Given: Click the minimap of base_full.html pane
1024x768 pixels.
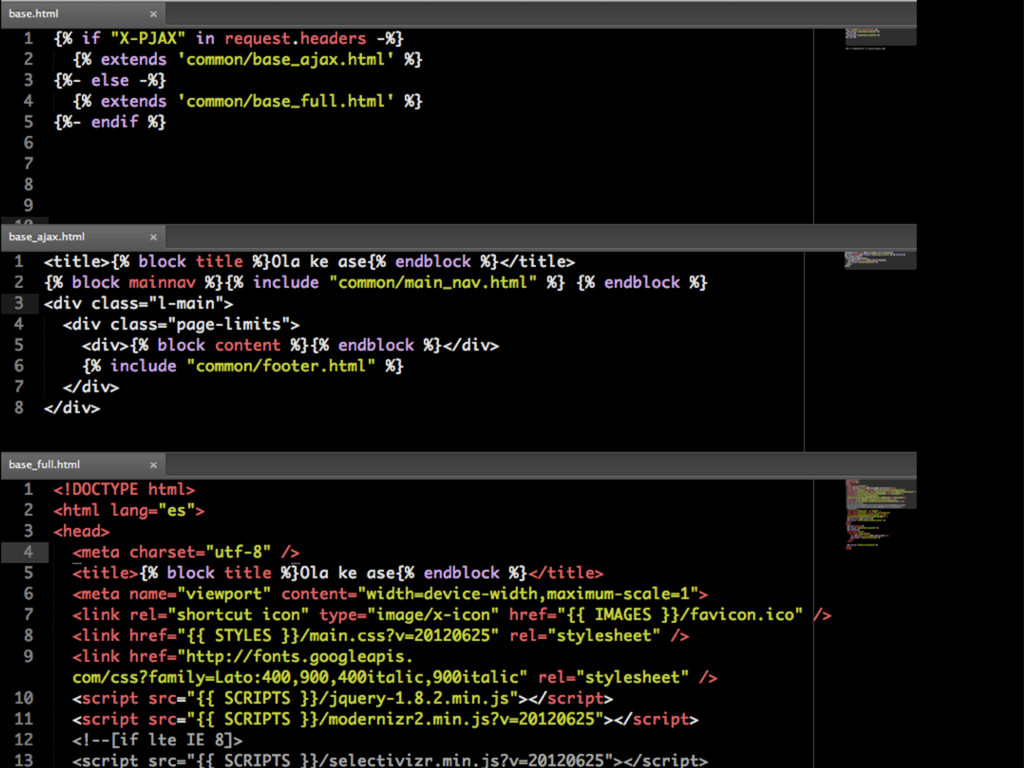Looking at the screenshot, I should tap(880, 515).
